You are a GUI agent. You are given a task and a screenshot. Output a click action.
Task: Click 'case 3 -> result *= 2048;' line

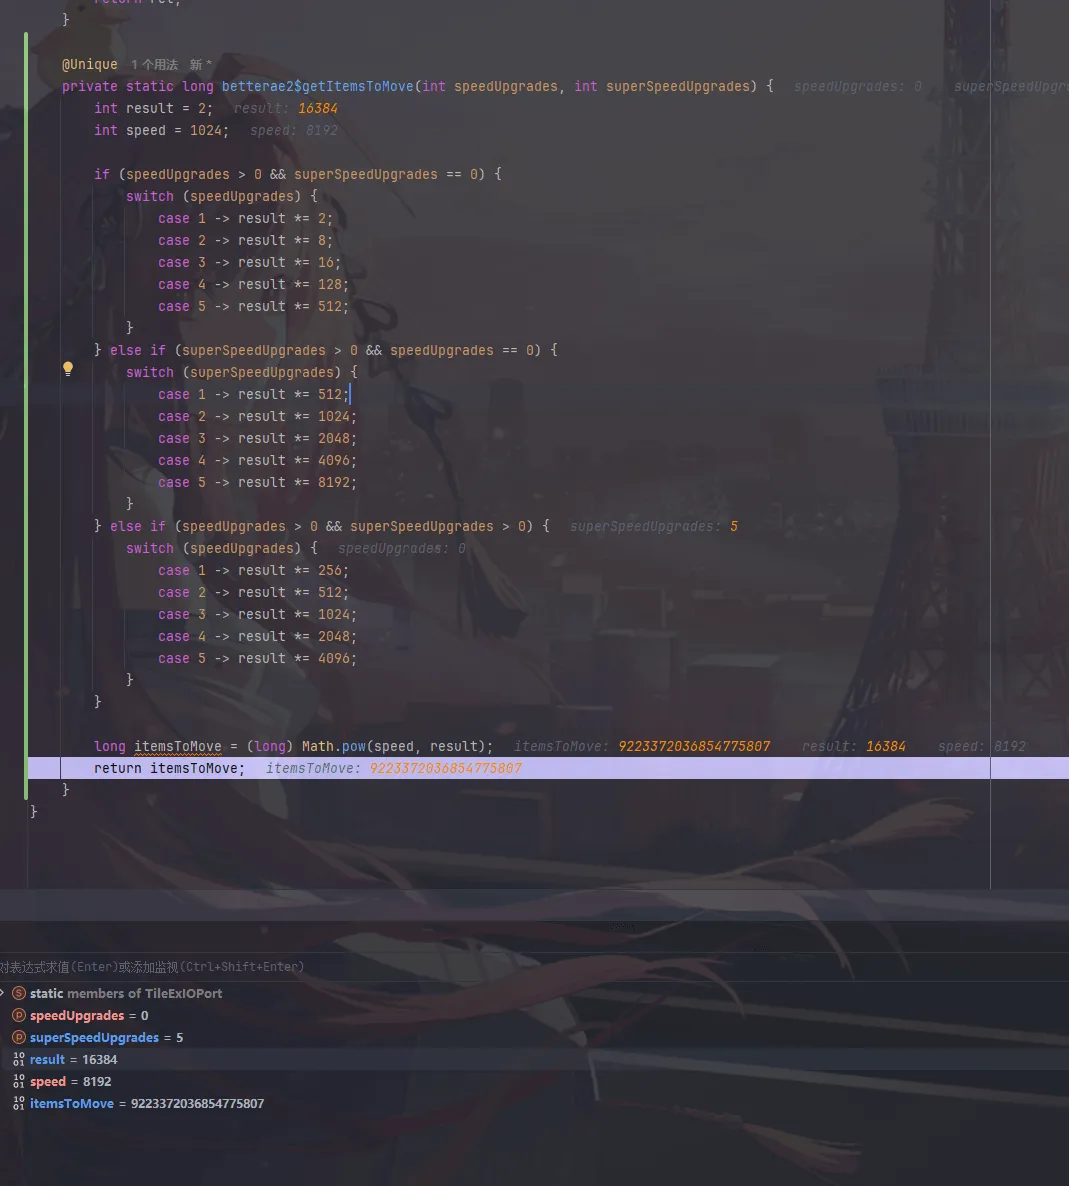coord(257,438)
